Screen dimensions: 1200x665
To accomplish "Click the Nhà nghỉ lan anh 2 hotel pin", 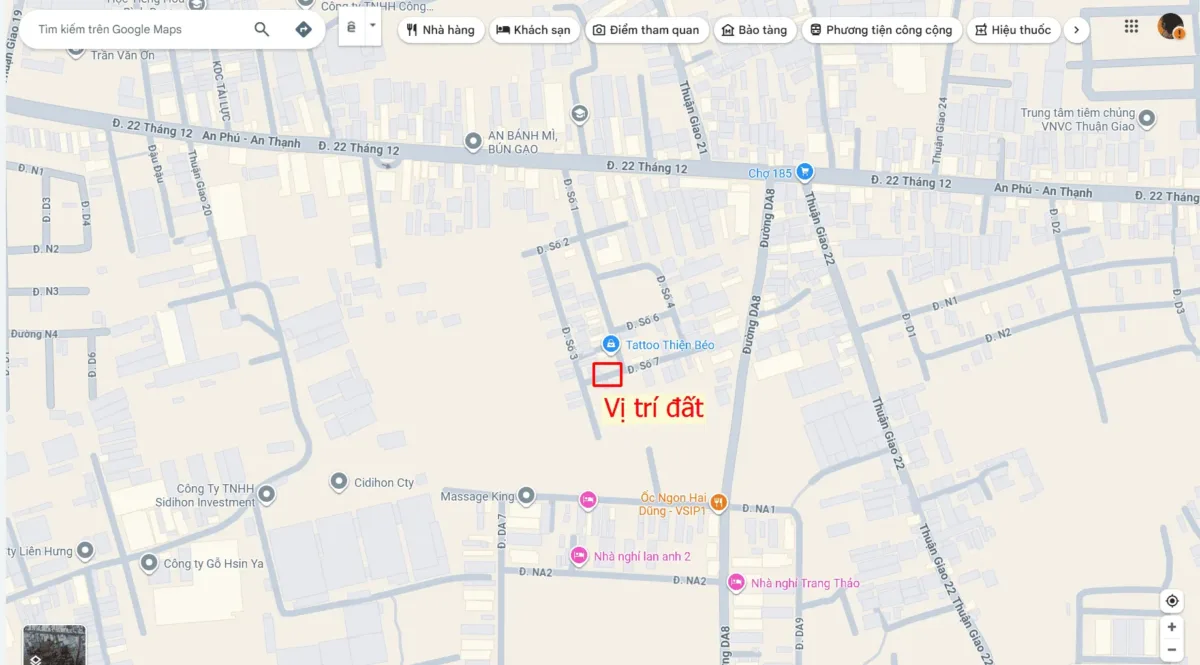I will (578, 555).
